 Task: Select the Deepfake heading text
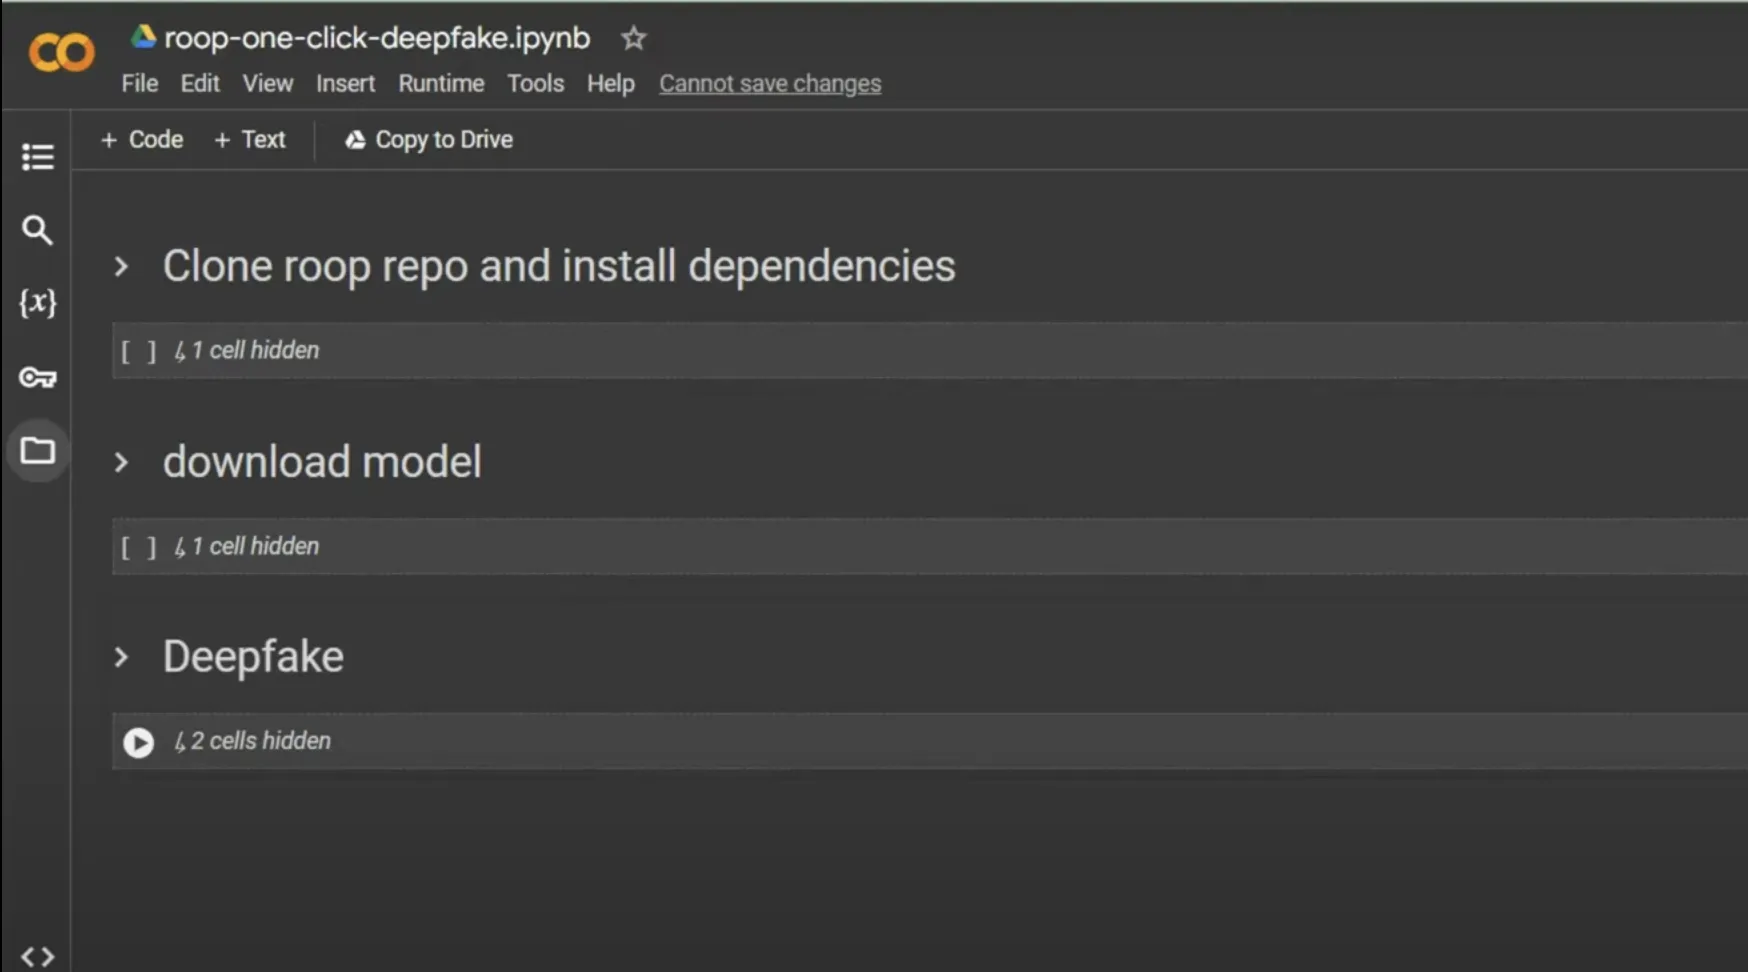point(253,657)
